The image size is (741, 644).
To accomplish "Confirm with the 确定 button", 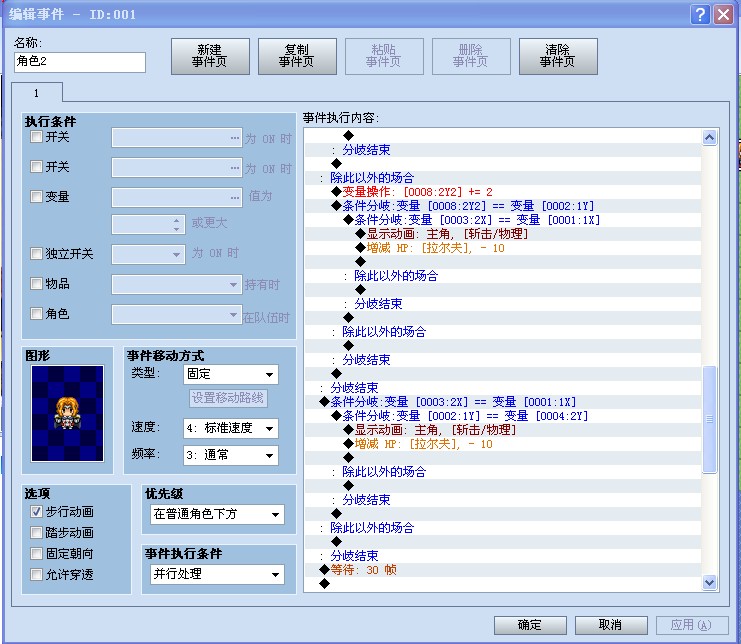I will click(530, 625).
